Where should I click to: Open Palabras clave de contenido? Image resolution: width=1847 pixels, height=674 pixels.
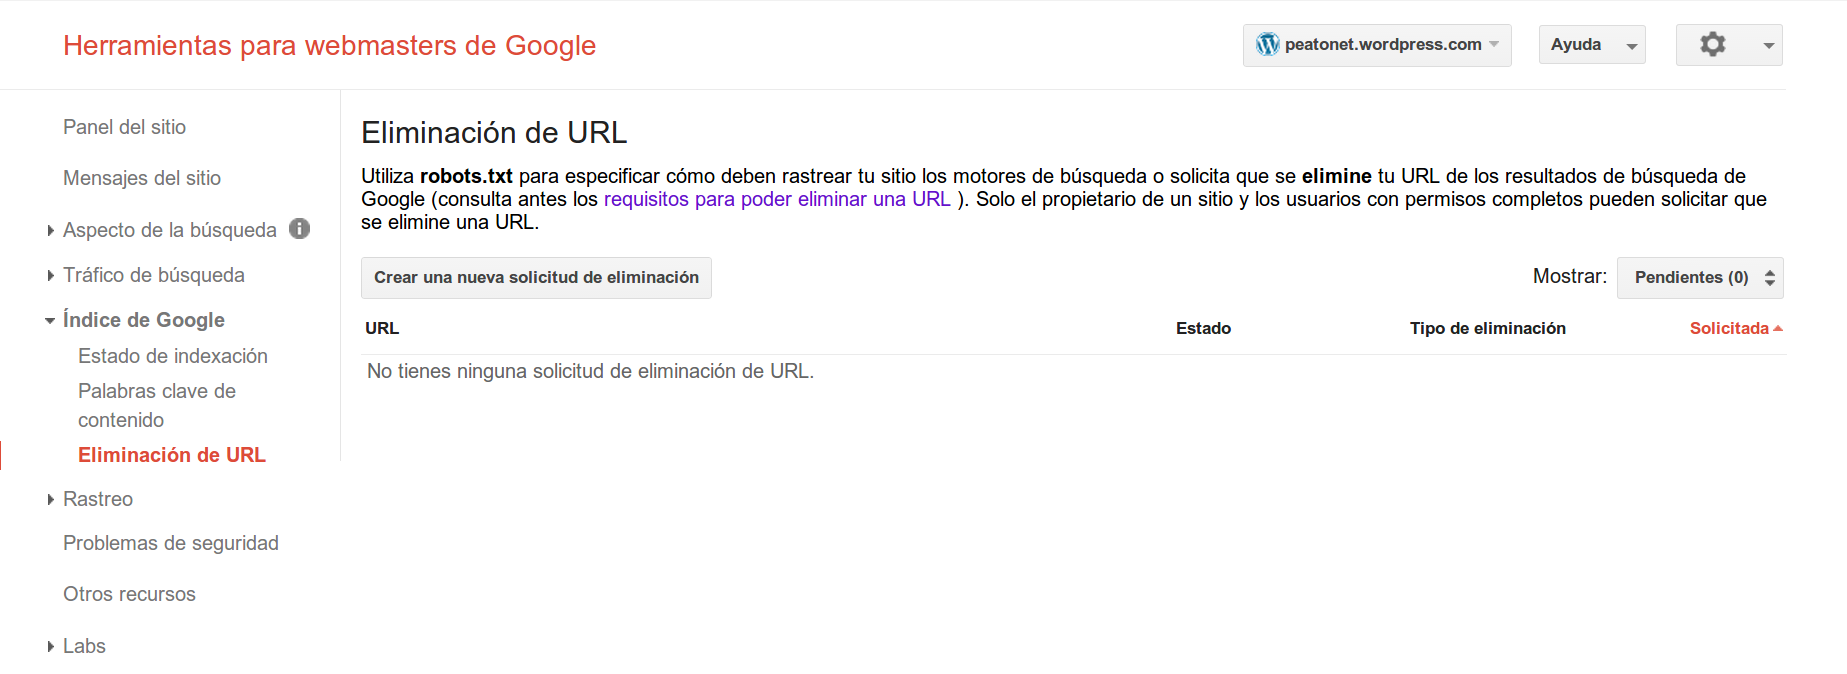click(x=157, y=405)
